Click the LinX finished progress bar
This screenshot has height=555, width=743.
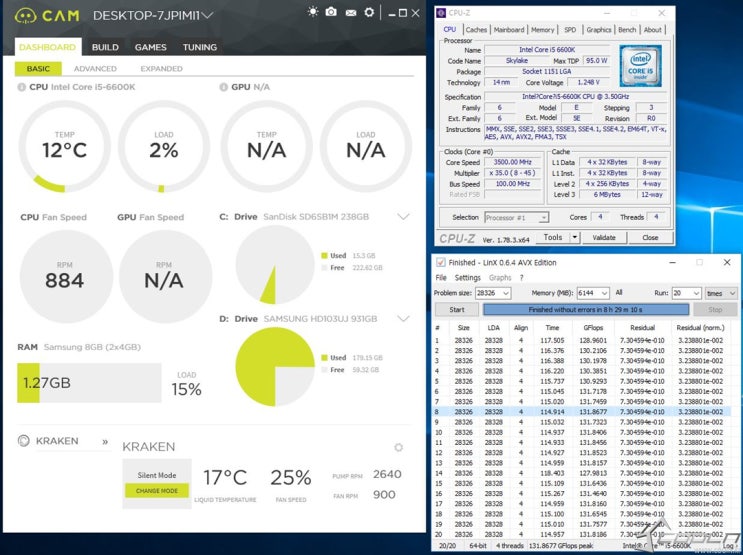(x=586, y=309)
